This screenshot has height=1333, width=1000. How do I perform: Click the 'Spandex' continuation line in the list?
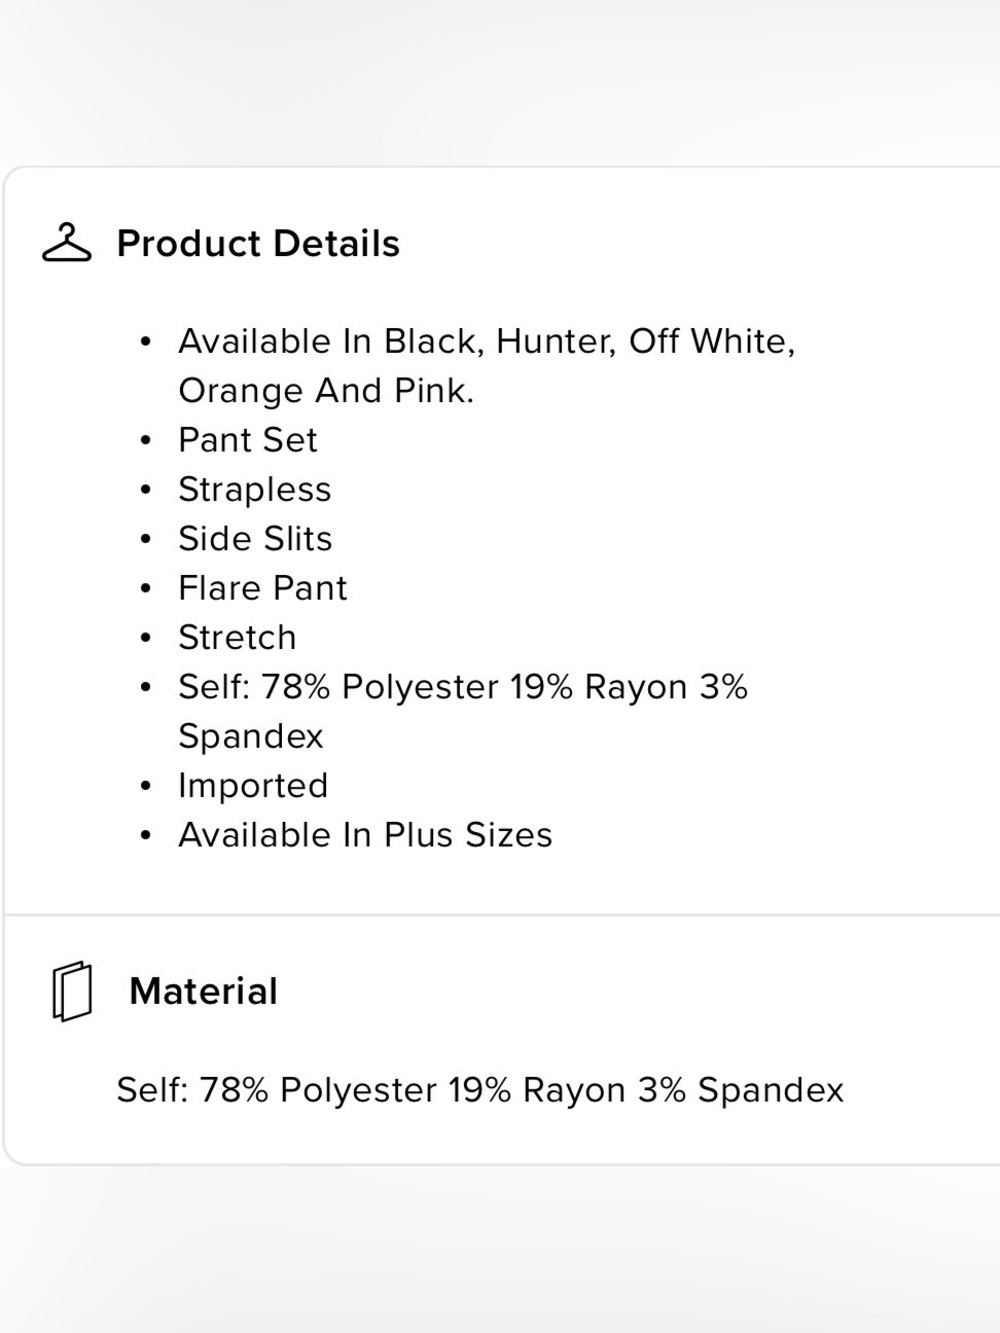[251, 736]
